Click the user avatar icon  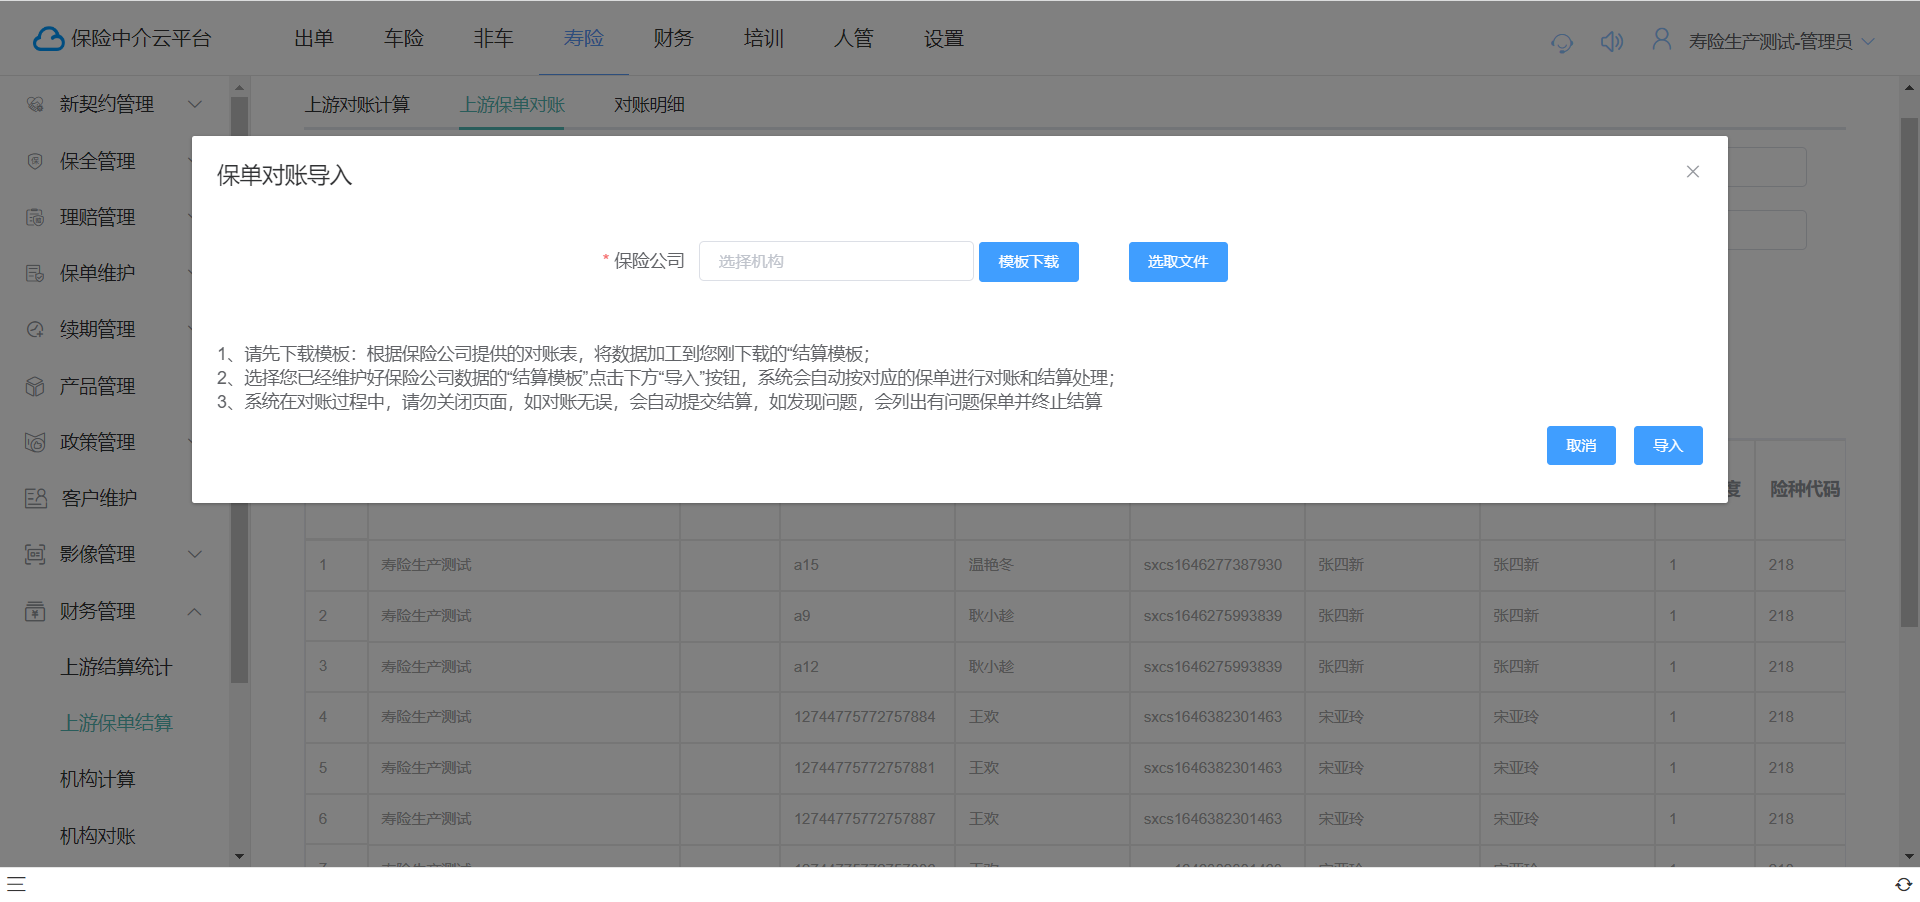pyautogui.click(x=1661, y=39)
